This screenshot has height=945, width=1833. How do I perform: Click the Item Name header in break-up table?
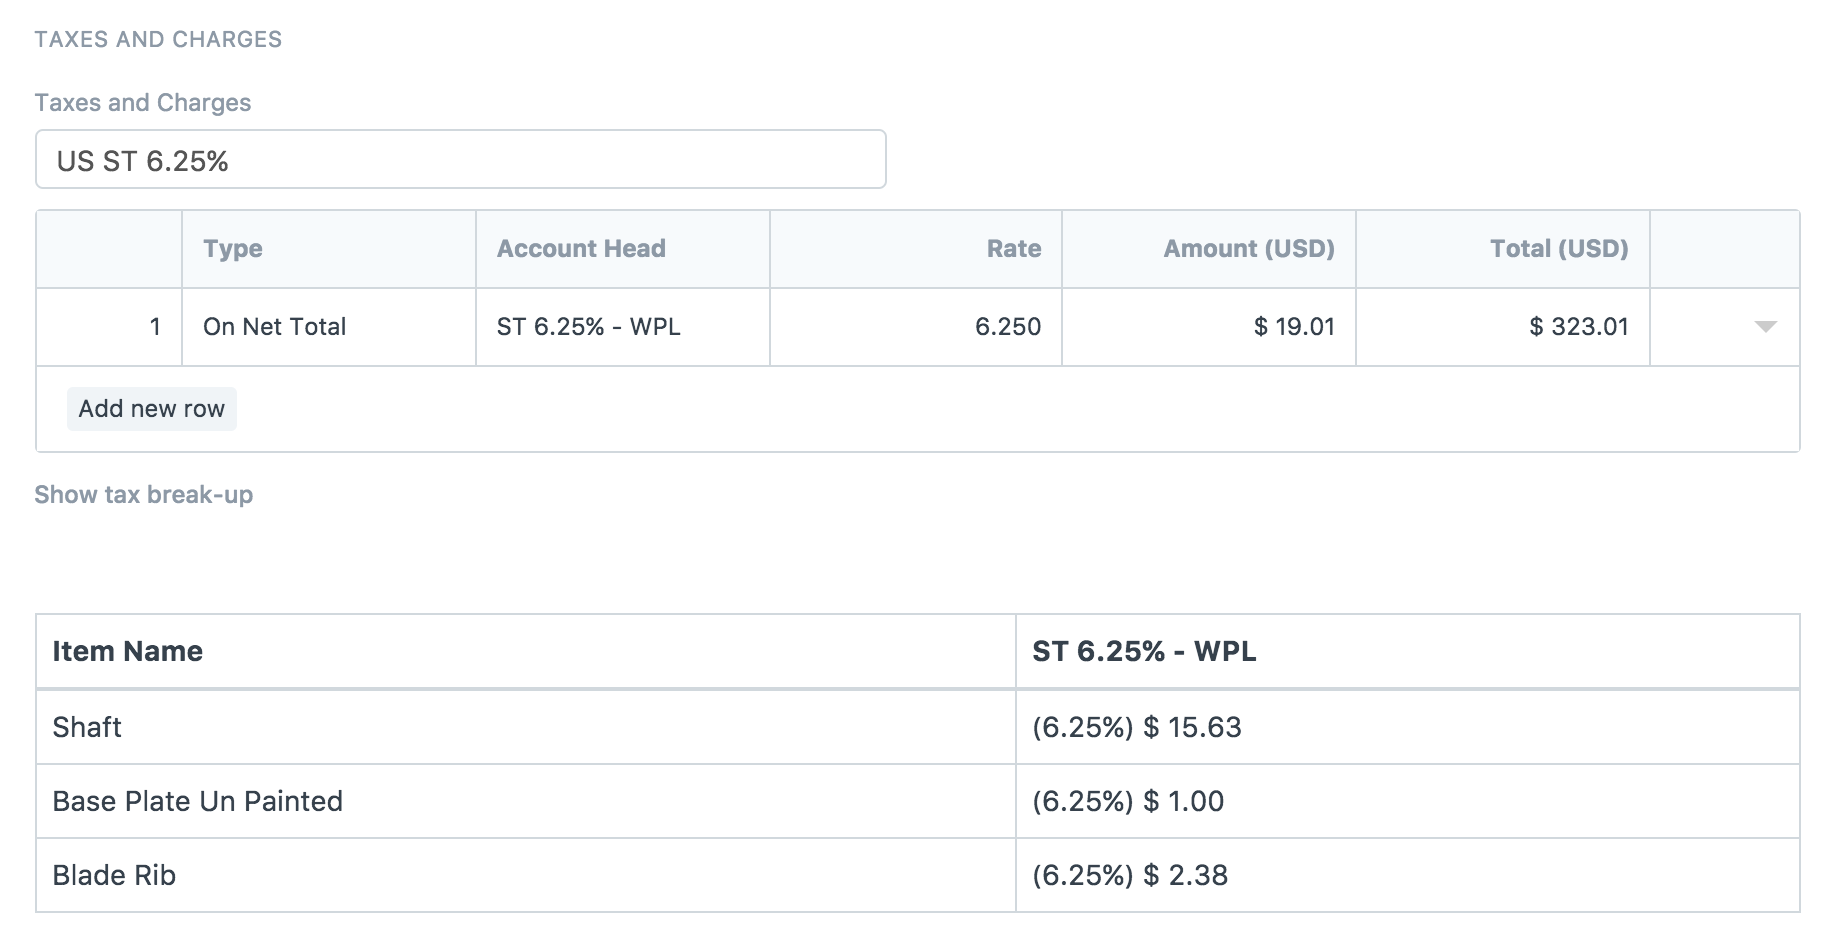(x=127, y=651)
